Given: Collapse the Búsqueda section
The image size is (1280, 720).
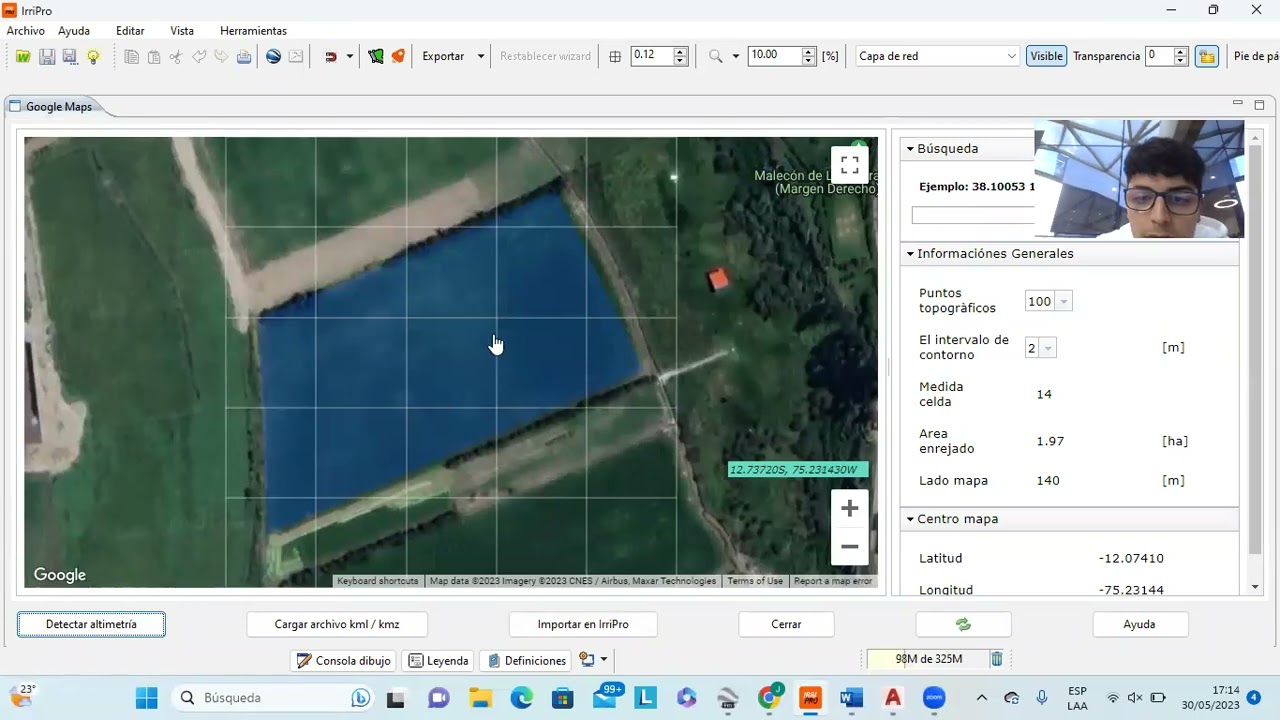Looking at the screenshot, I should click(x=911, y=149).
